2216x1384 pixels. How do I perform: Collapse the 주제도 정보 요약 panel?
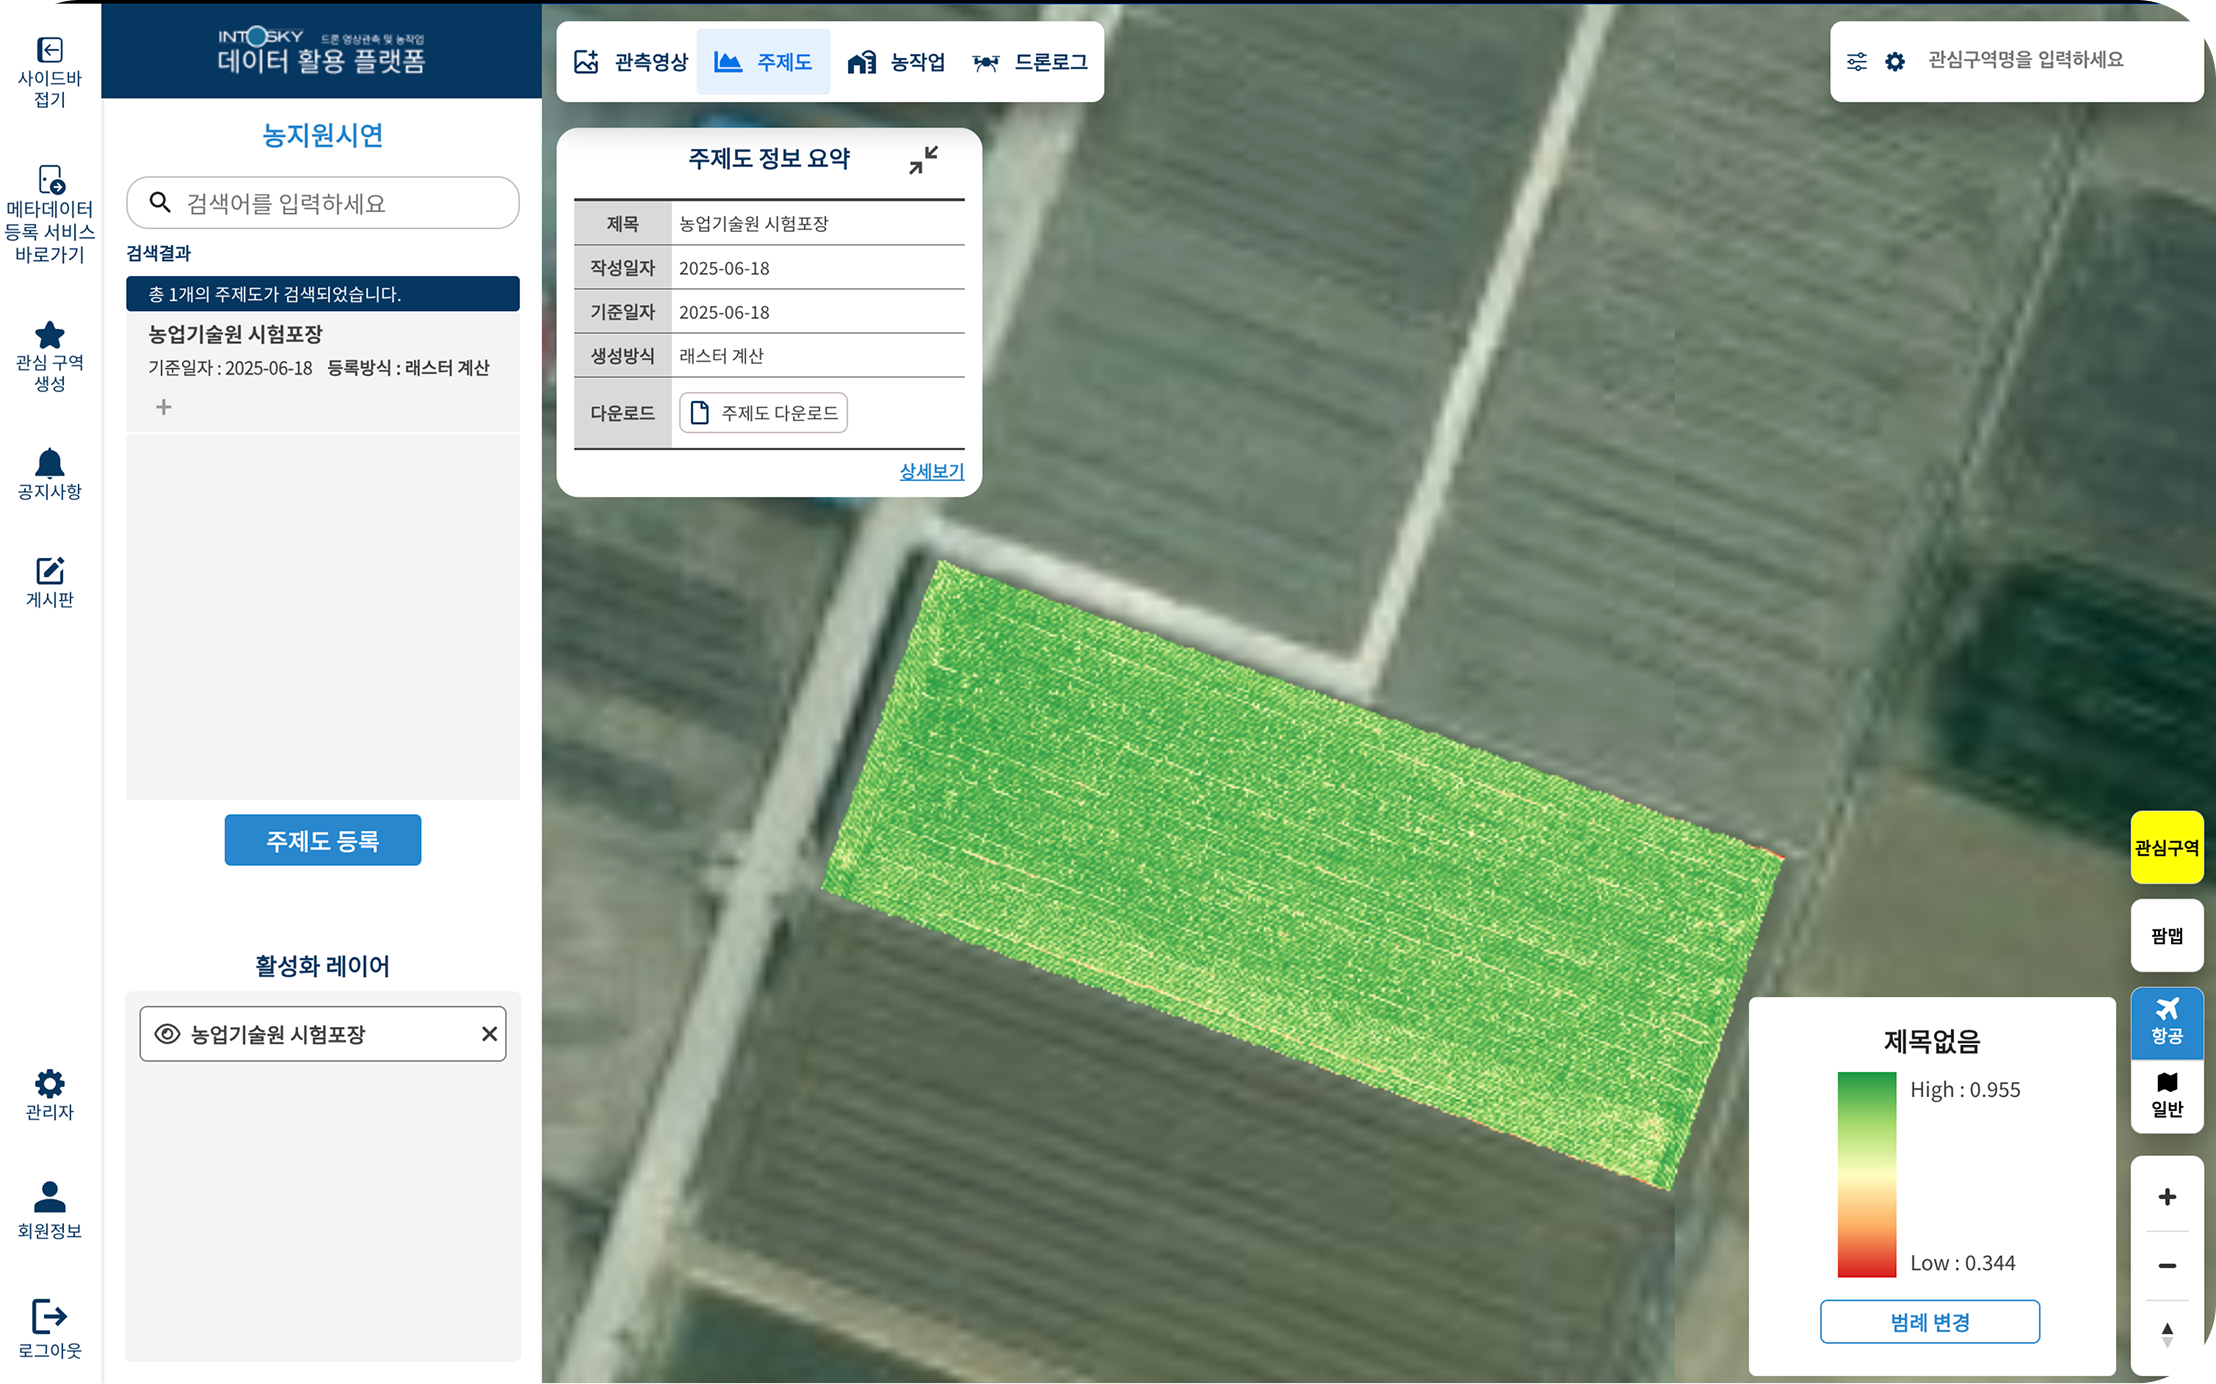(923, 160)
